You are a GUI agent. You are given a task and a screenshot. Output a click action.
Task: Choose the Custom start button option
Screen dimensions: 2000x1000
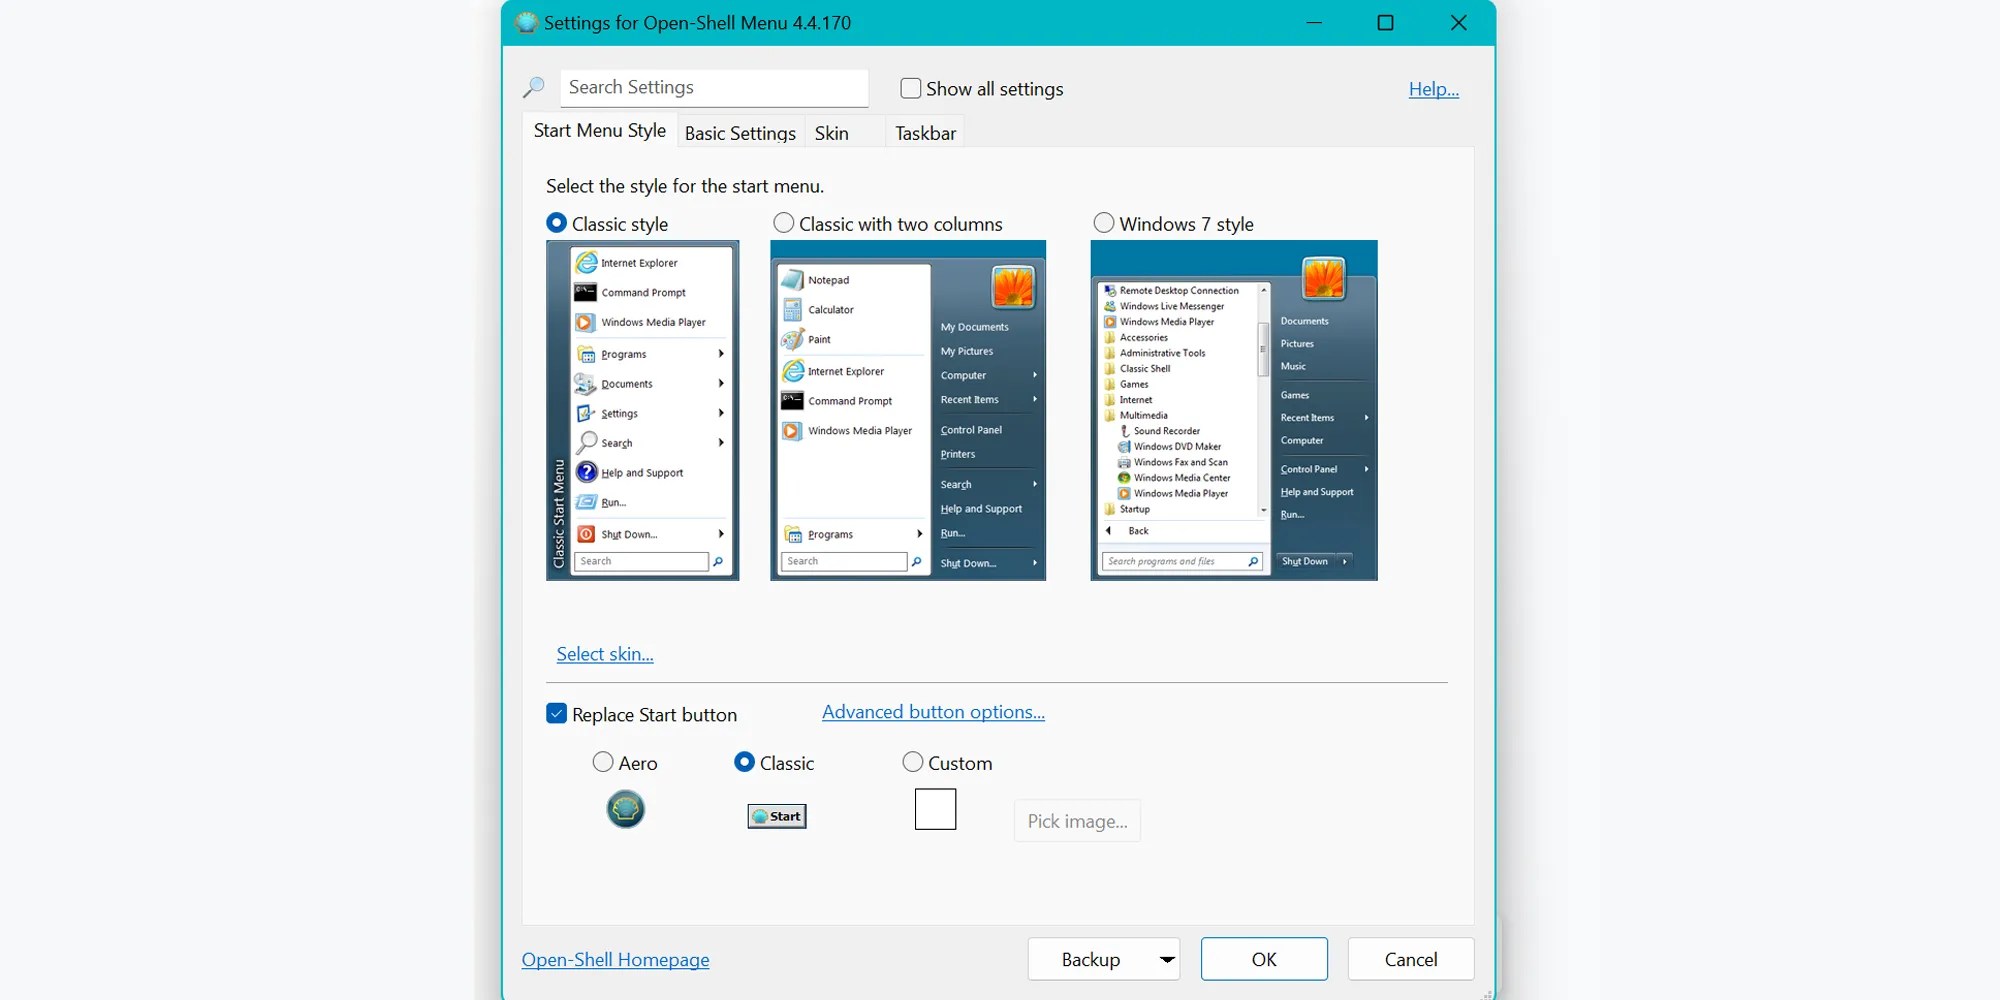tap(912, 762)
